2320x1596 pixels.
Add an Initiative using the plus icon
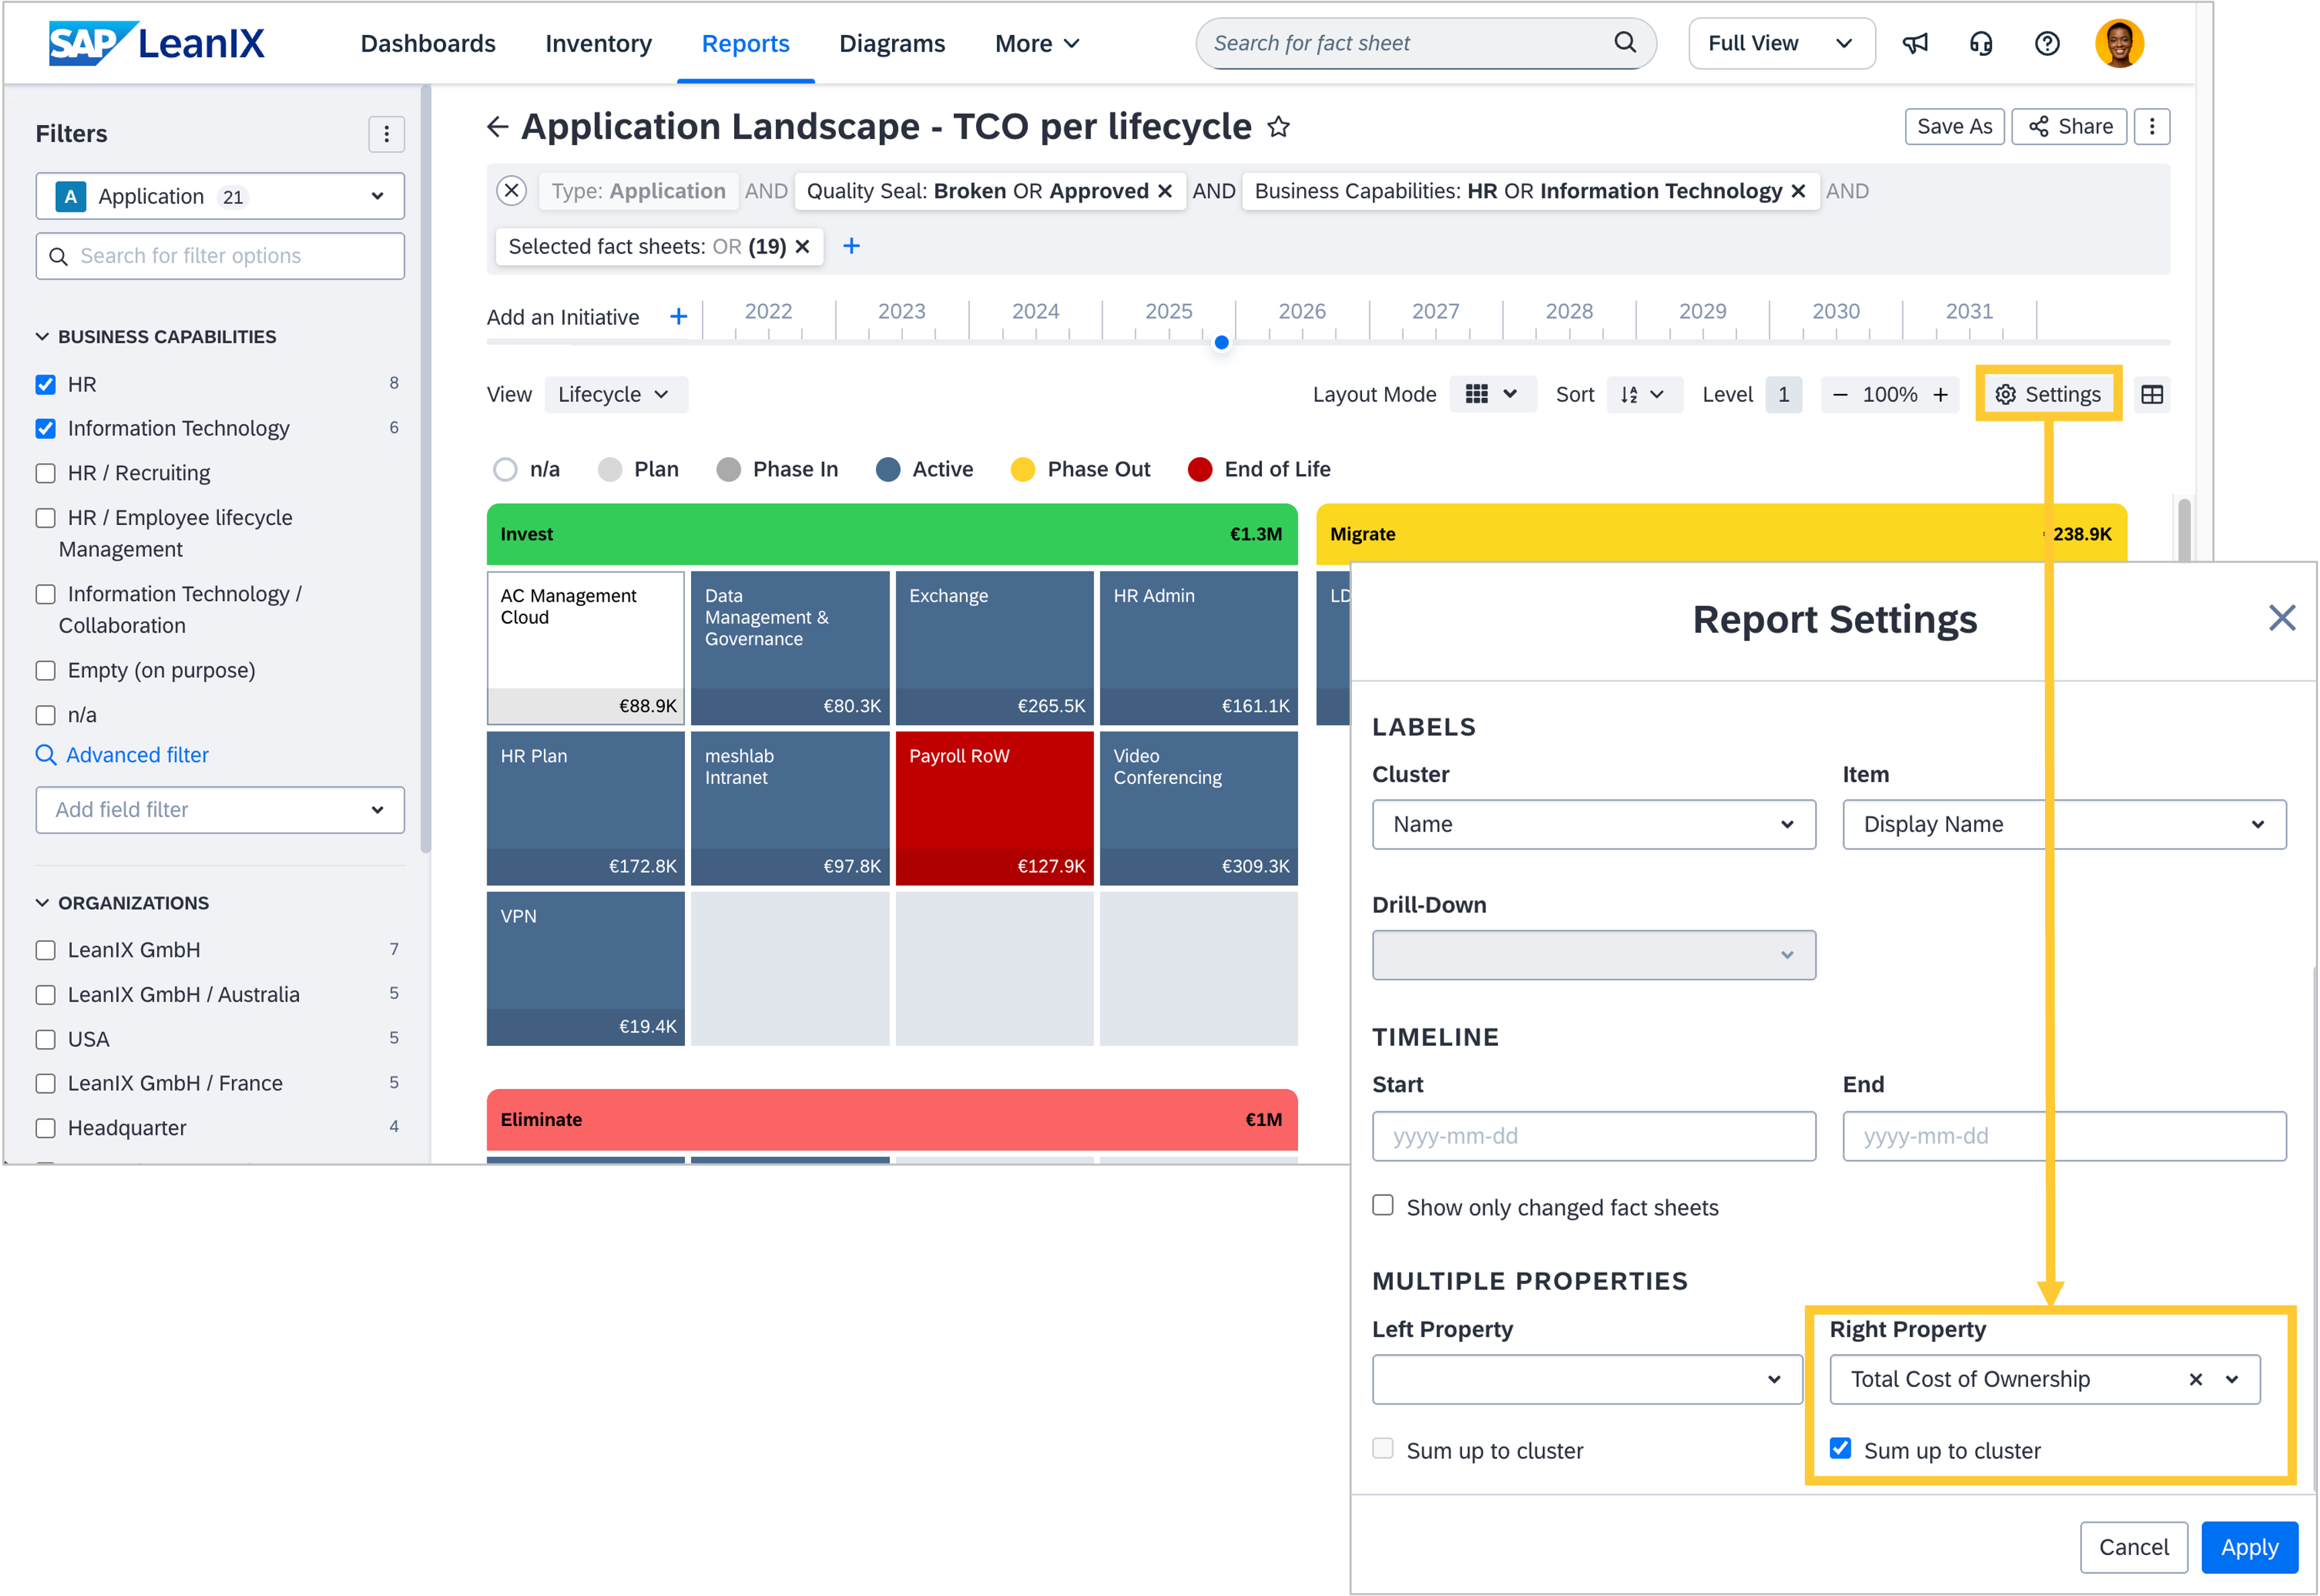678,317
